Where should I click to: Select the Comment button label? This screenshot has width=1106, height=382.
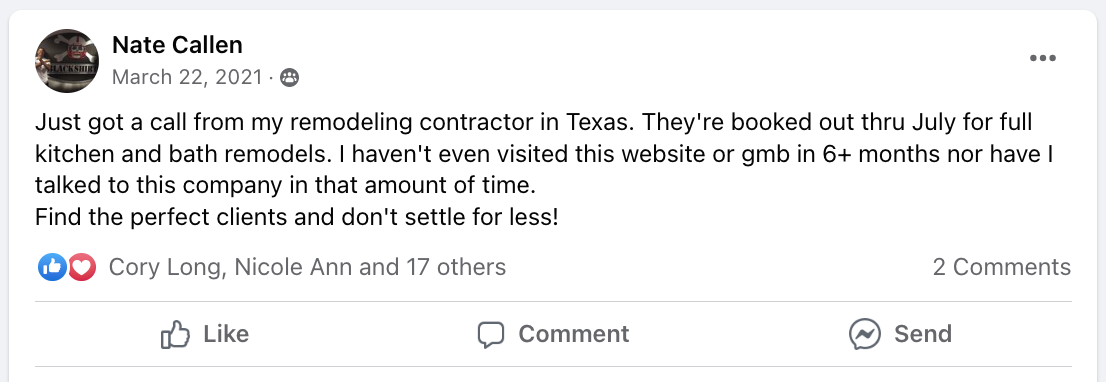tap(573, 333)
